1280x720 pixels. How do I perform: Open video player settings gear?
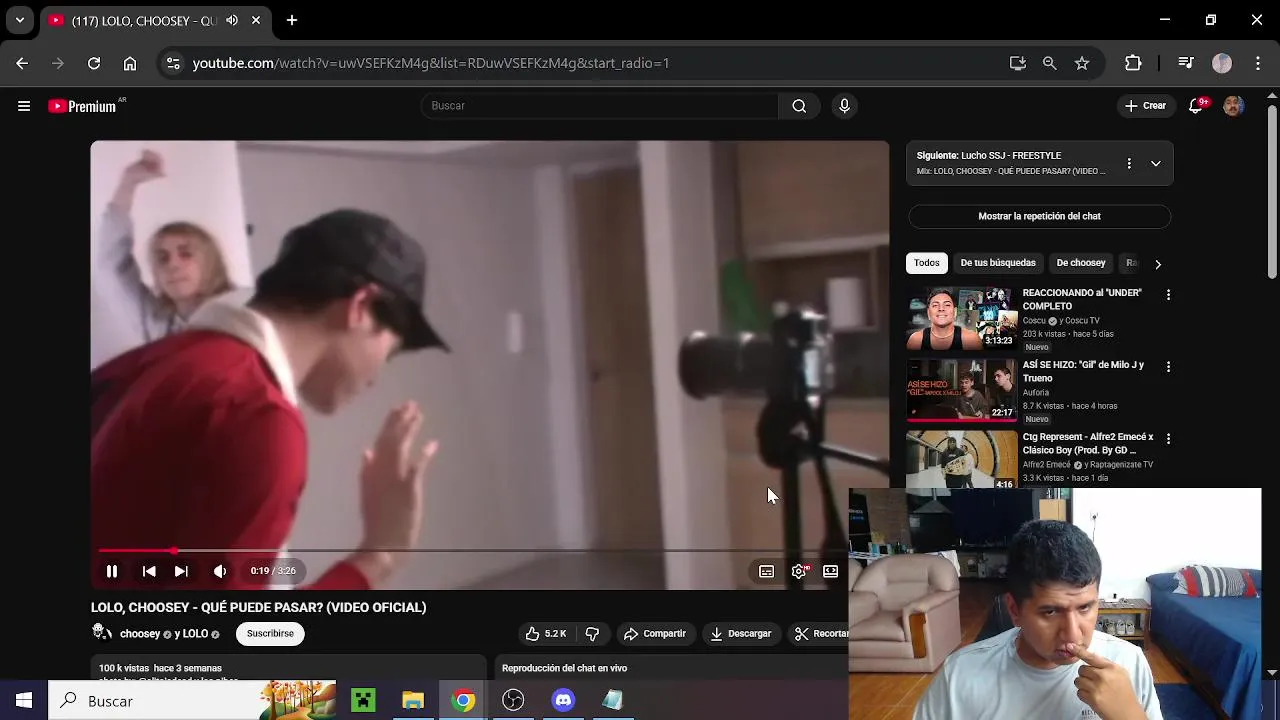[799, 571]
